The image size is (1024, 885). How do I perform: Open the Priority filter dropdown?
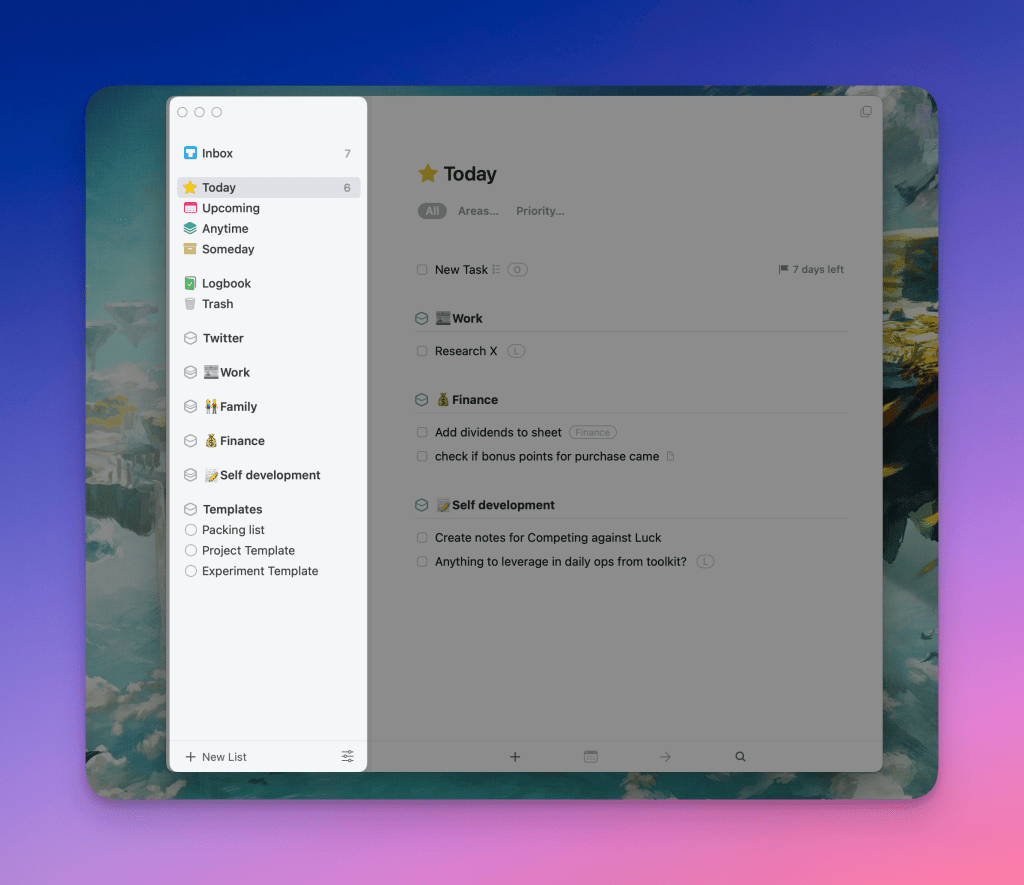(540, 211)
